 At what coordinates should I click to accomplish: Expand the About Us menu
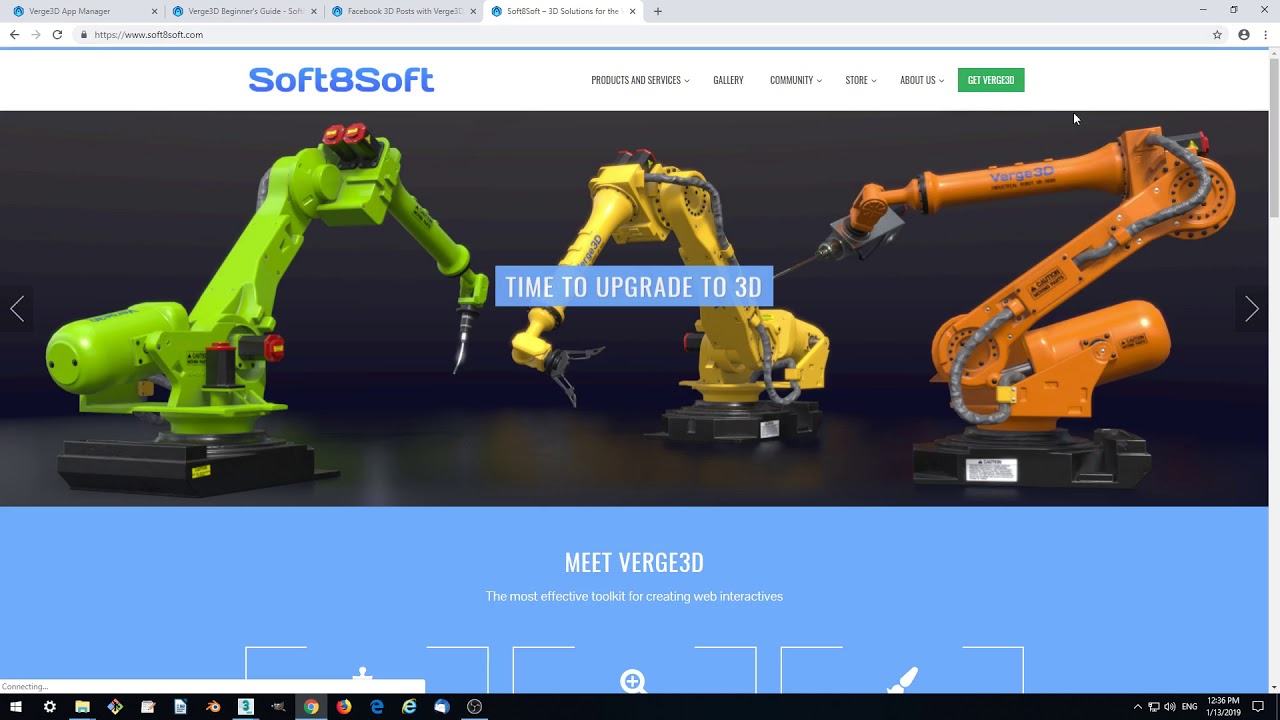pos(921,80)
